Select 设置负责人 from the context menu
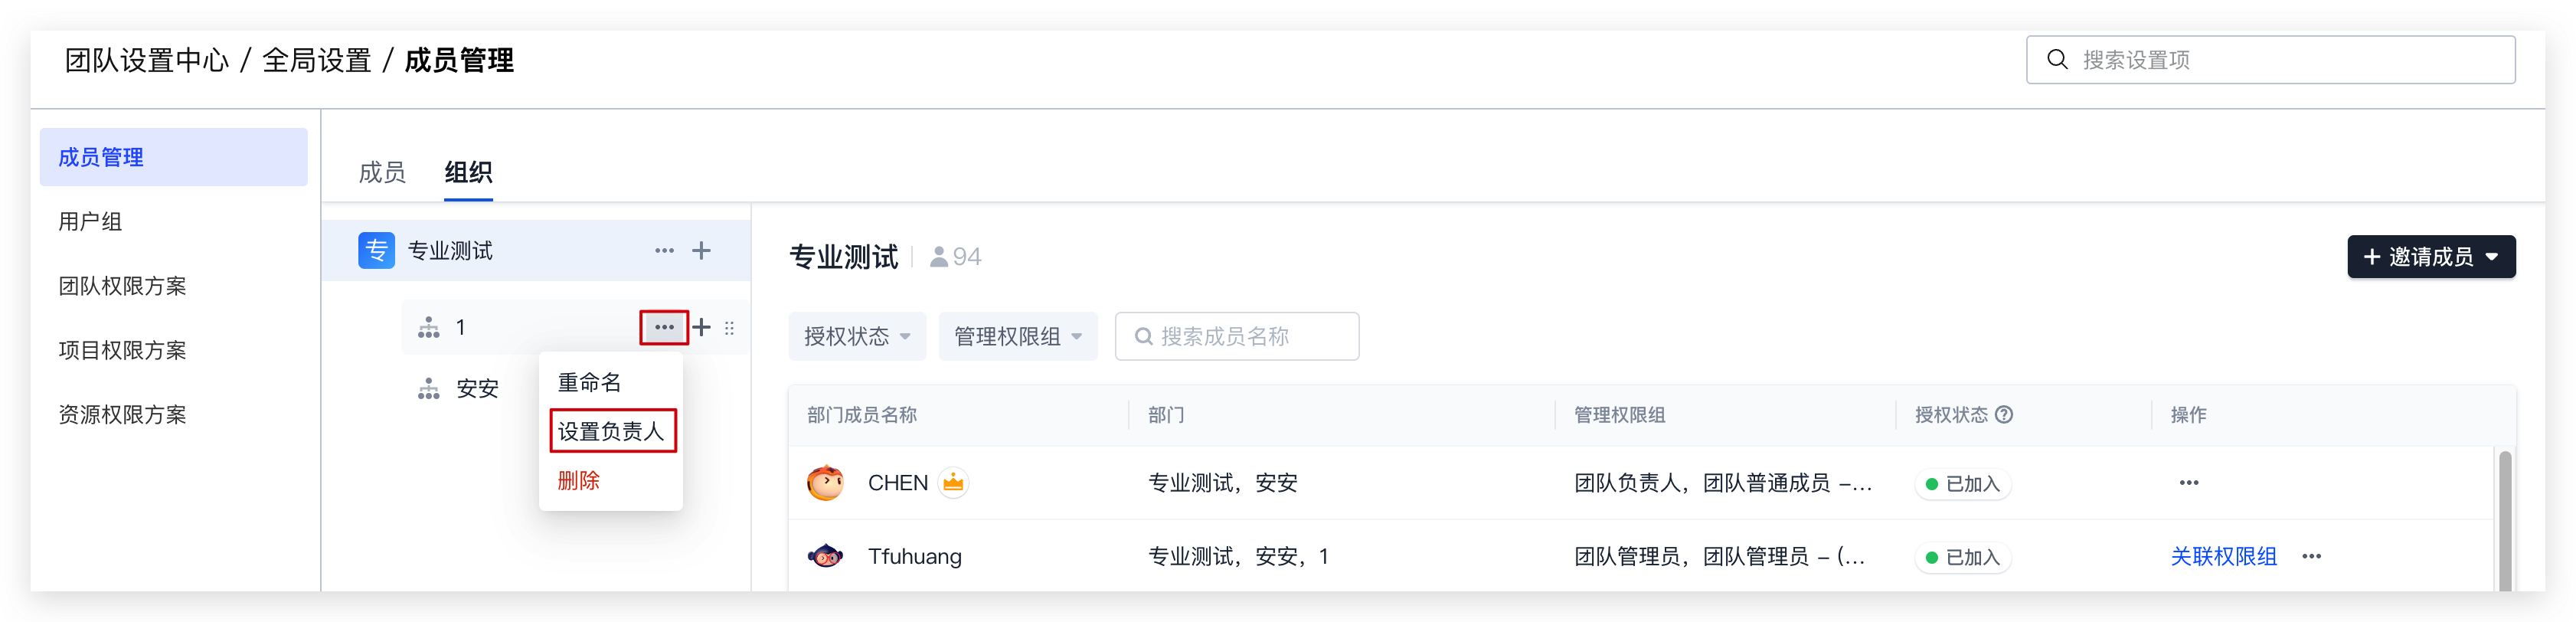Image resolution: width=2576 pixels, height=622 pixels. pyautogui.click(x=611, y=432)
